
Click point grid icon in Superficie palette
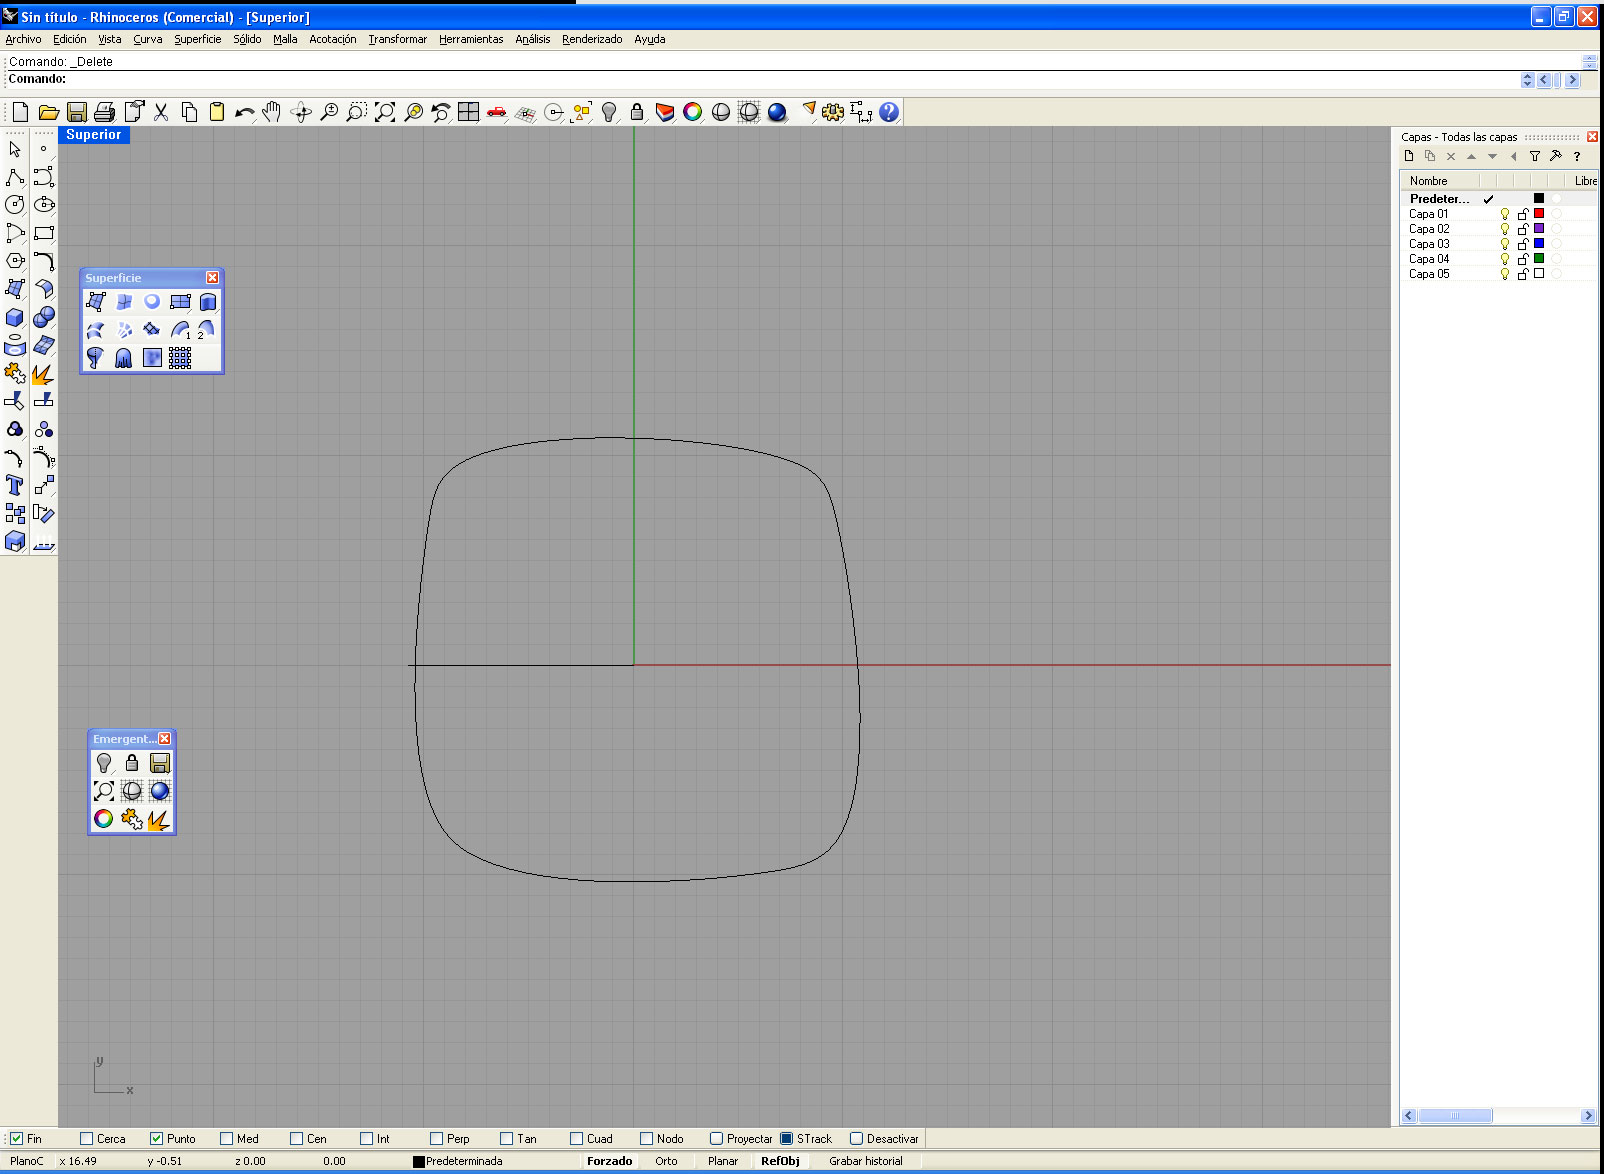point(180,357)
